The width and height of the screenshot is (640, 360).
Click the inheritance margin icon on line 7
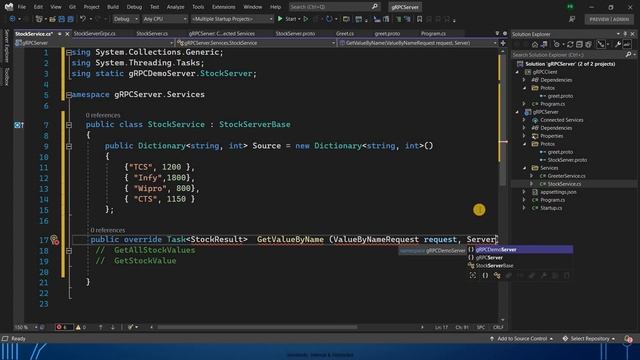pyautogui.click(x=18, y=125)
